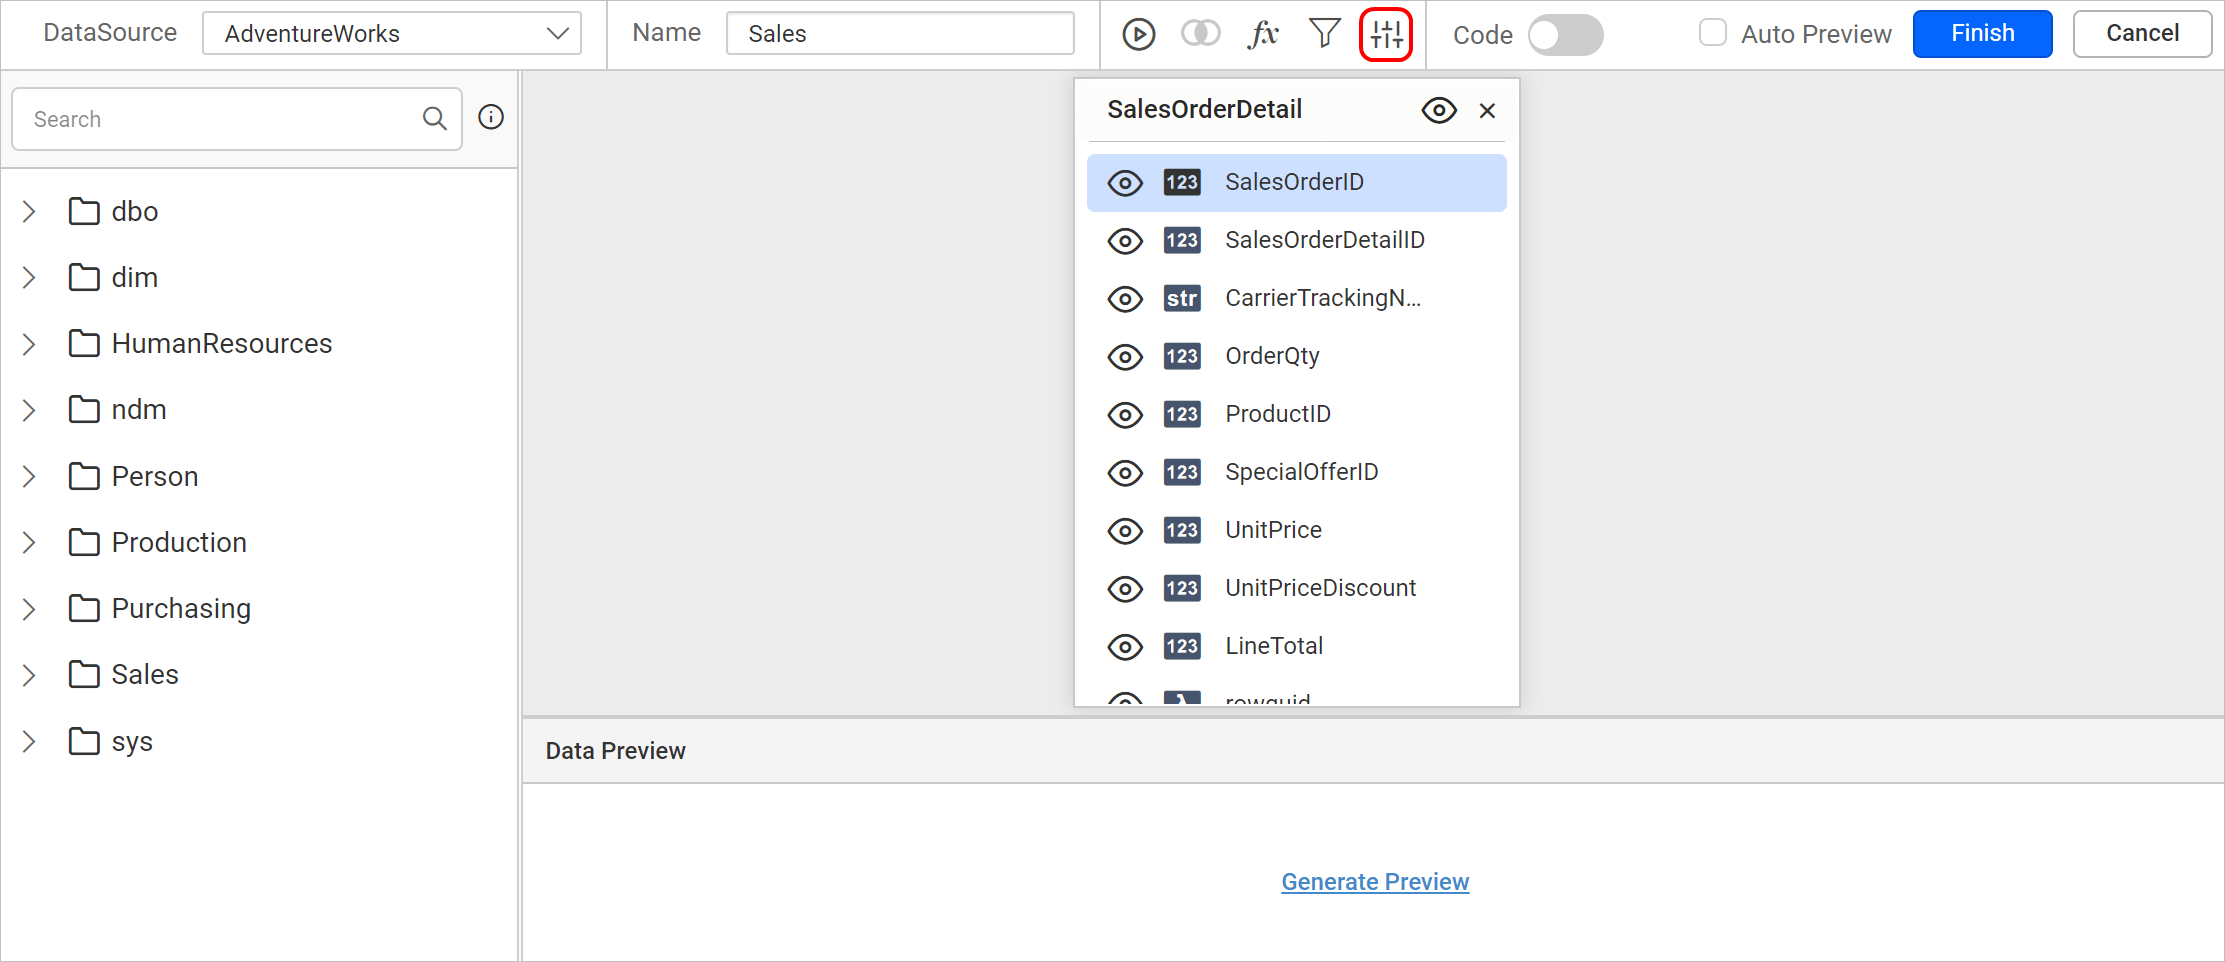Expand the HumanResources folder
Image resolution: width=2225 pixels, height=962 pixels.
coord(29,344)
